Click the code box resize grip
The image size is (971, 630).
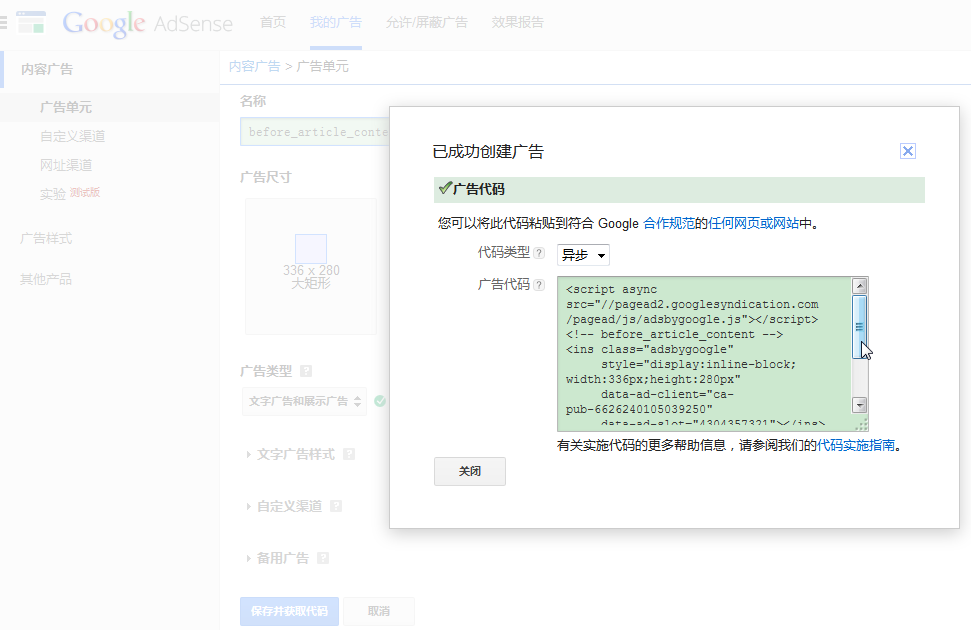click(x=861, y=424)
